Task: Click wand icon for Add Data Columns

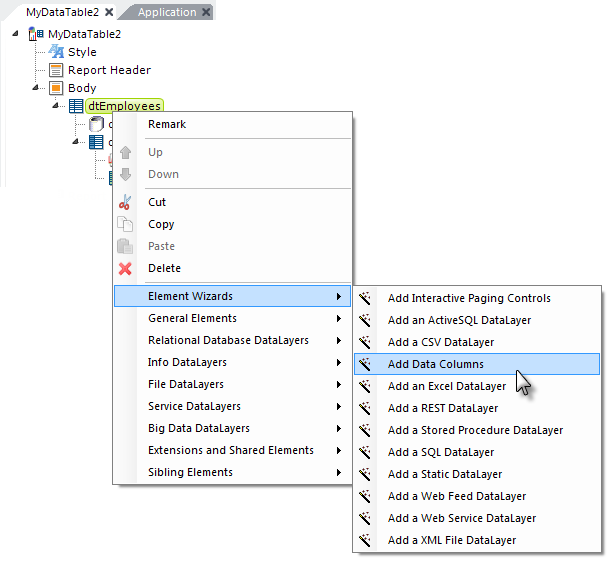Action: pyautogui.click(x=365, y=364)
